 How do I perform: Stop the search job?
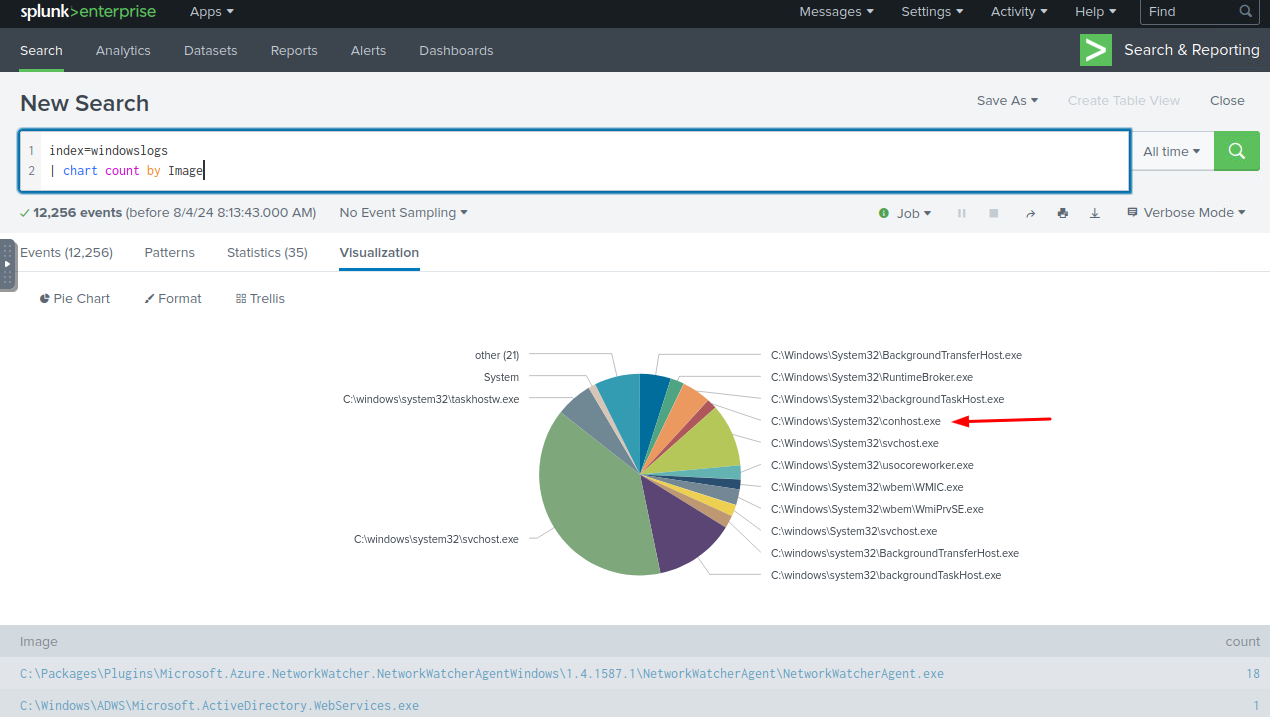(x=994, y=213)
